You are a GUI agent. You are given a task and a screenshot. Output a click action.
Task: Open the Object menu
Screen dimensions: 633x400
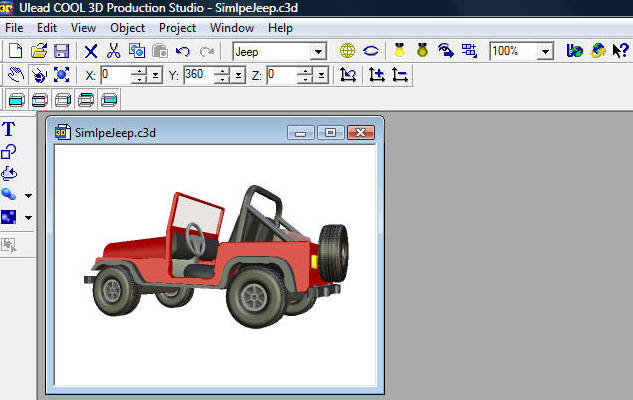pyautogui.click(x=127, y=28)
